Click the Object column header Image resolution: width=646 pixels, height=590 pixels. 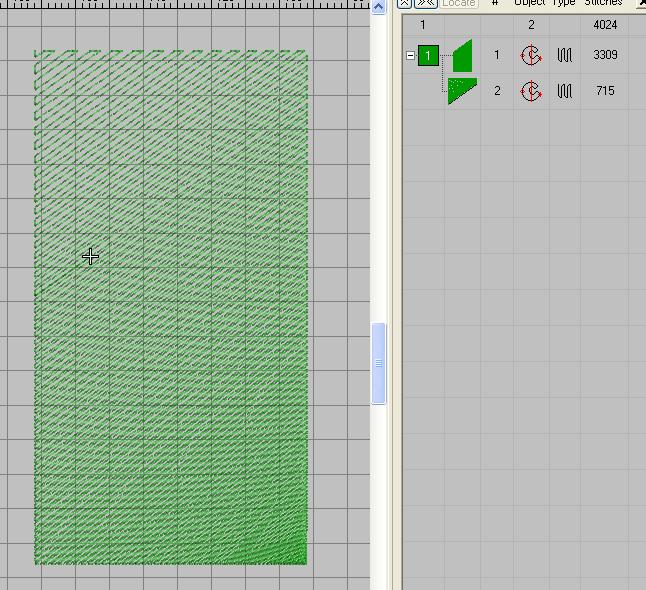530,3
